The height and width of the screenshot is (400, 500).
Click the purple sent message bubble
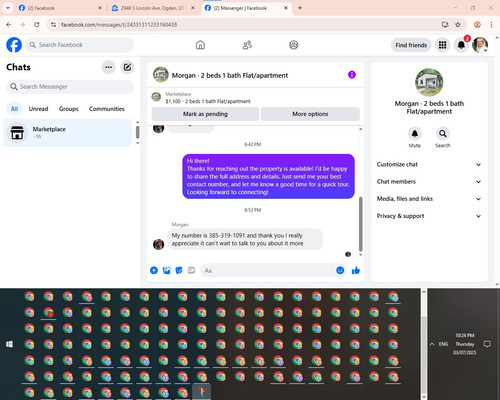point(268,176)
